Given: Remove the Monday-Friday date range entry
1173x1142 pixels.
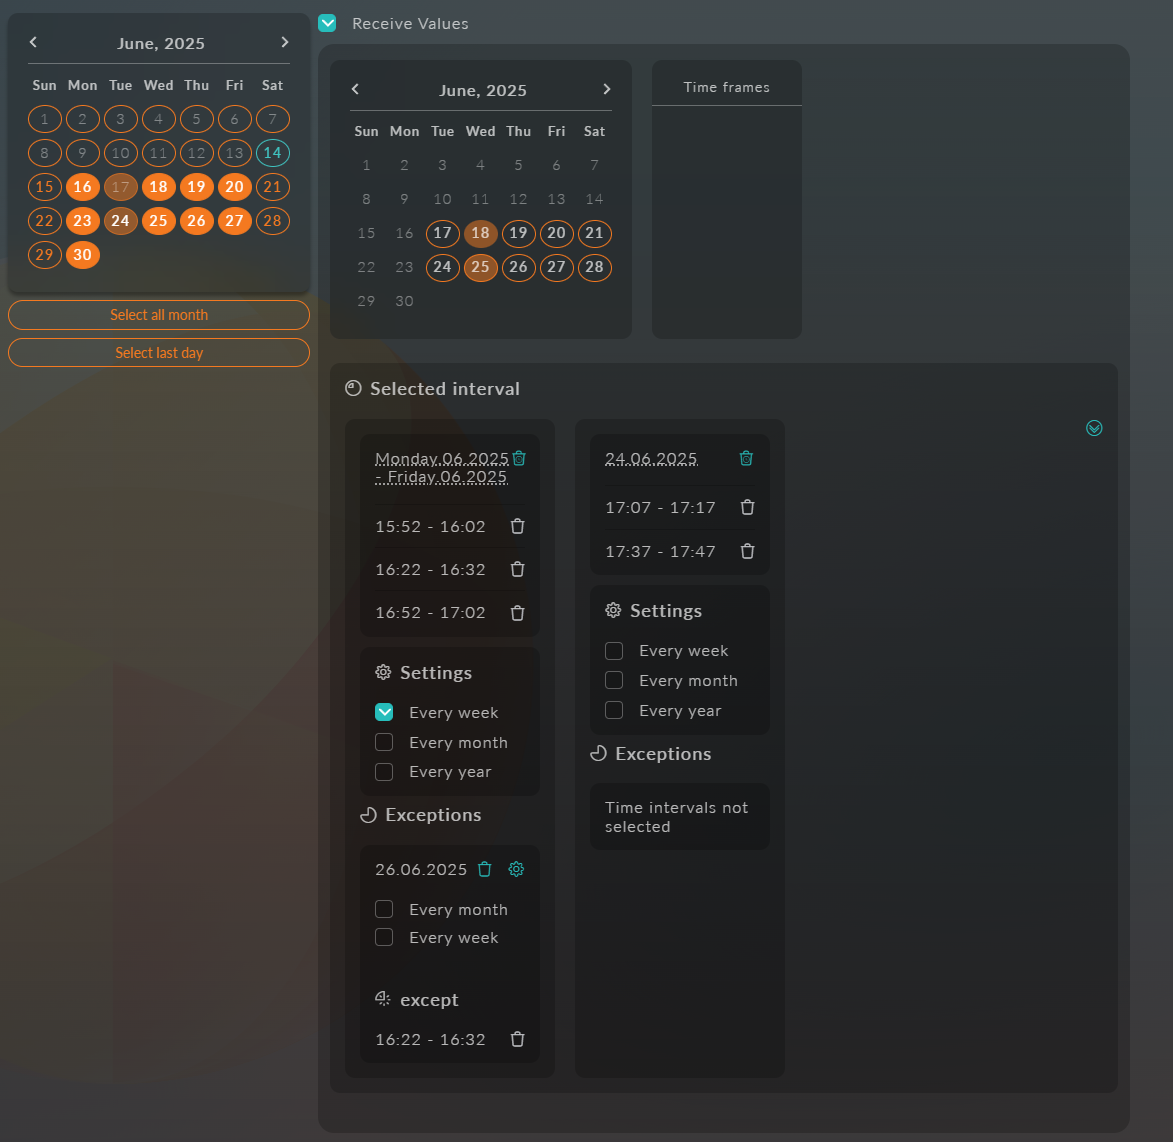Looking at the screenshot, I should coord(519,458).
